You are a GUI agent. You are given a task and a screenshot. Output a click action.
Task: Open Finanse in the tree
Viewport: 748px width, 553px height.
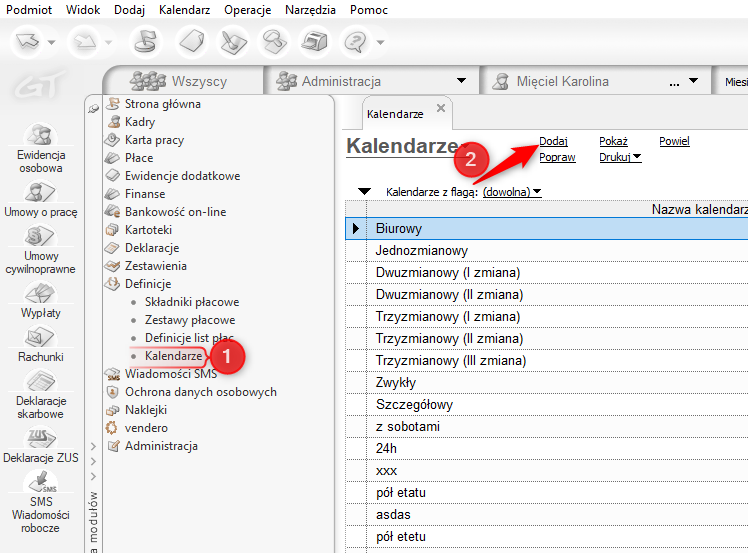[145, 194]
